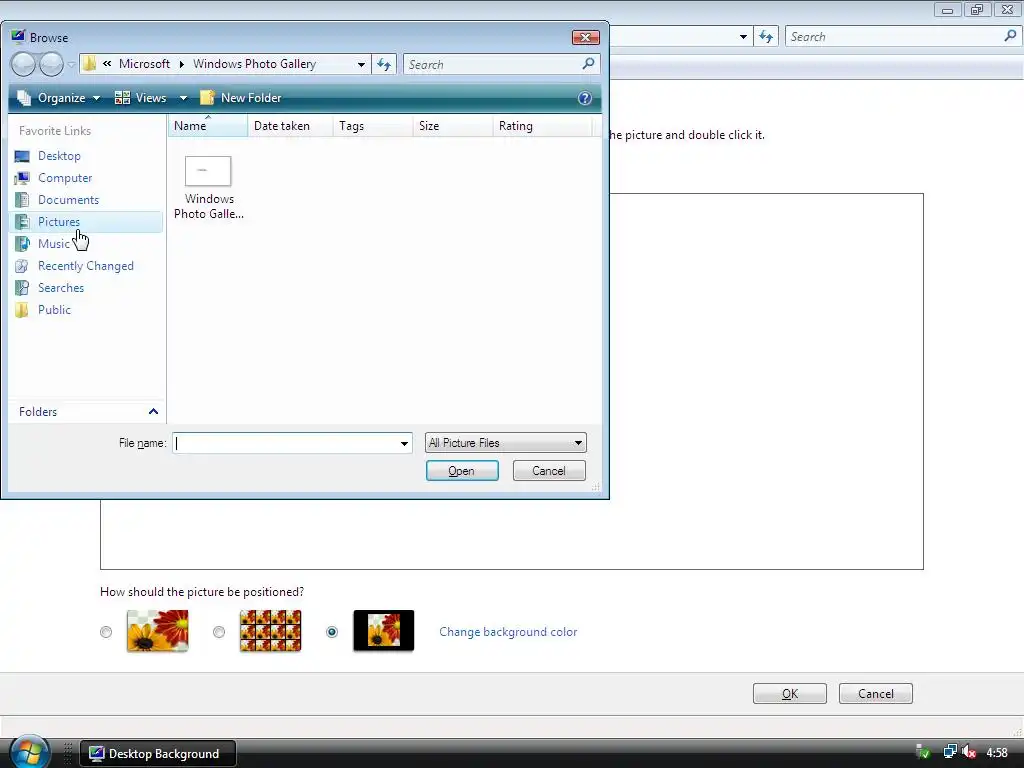
Task: Open the Browse dialog help icon
Action: (x=584, y=98)
